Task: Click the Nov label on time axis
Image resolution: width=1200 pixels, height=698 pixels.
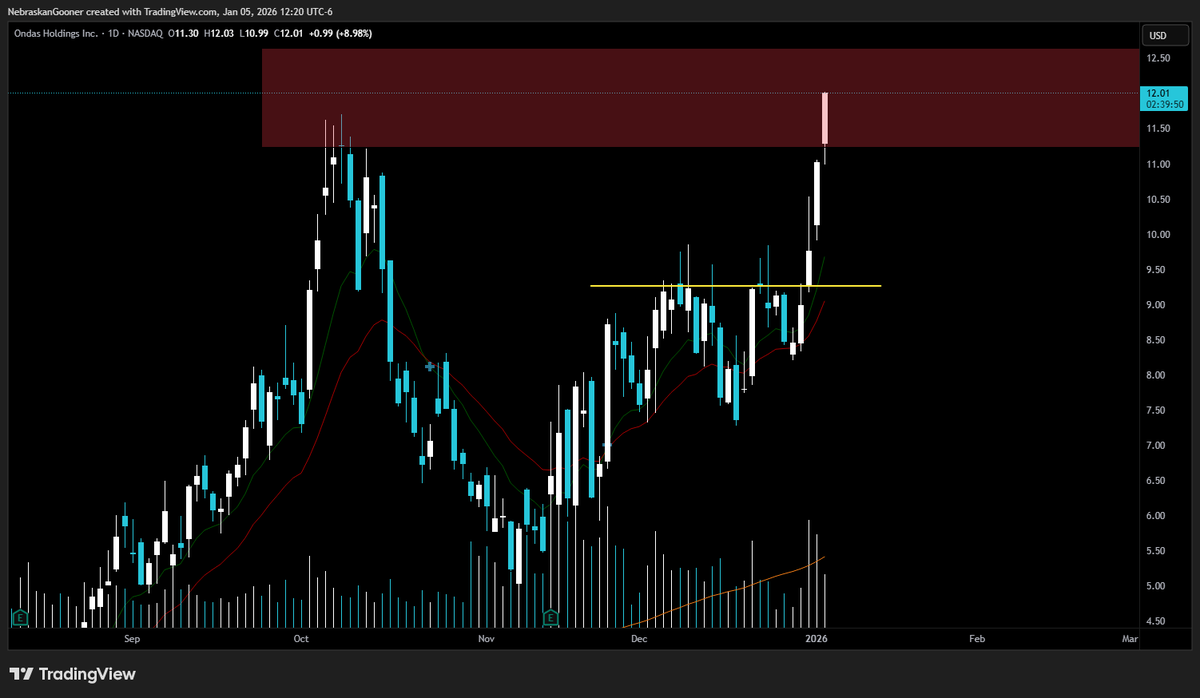Action: [x=486, y=638]
